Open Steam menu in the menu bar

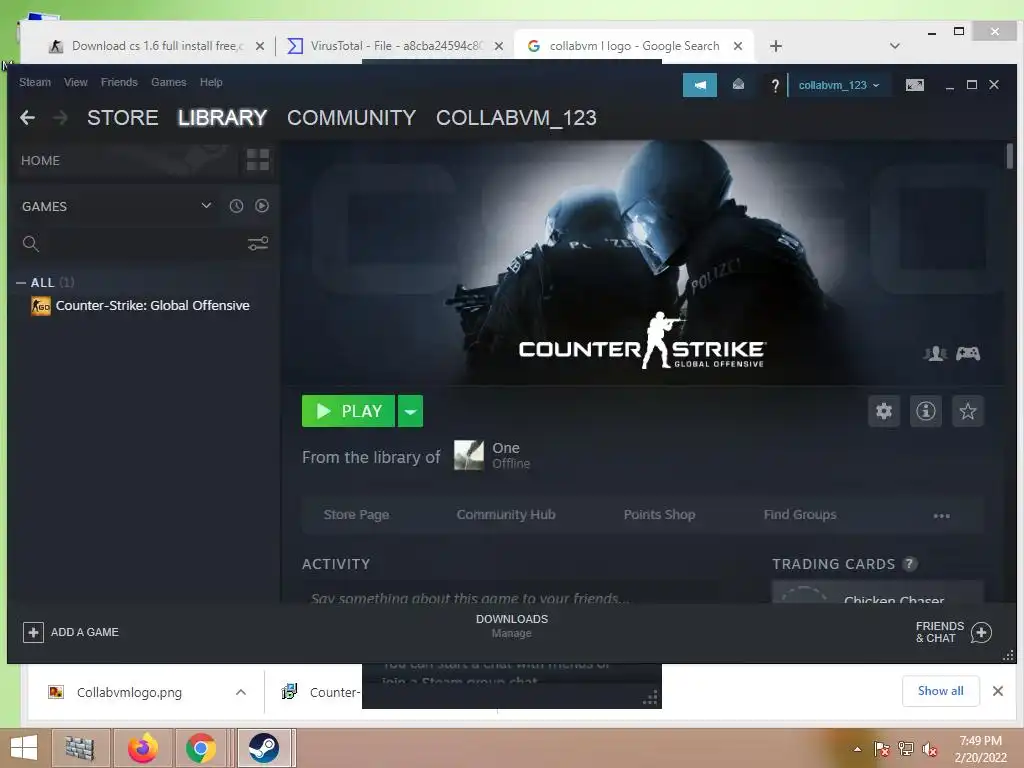click(x=35, y=82)
